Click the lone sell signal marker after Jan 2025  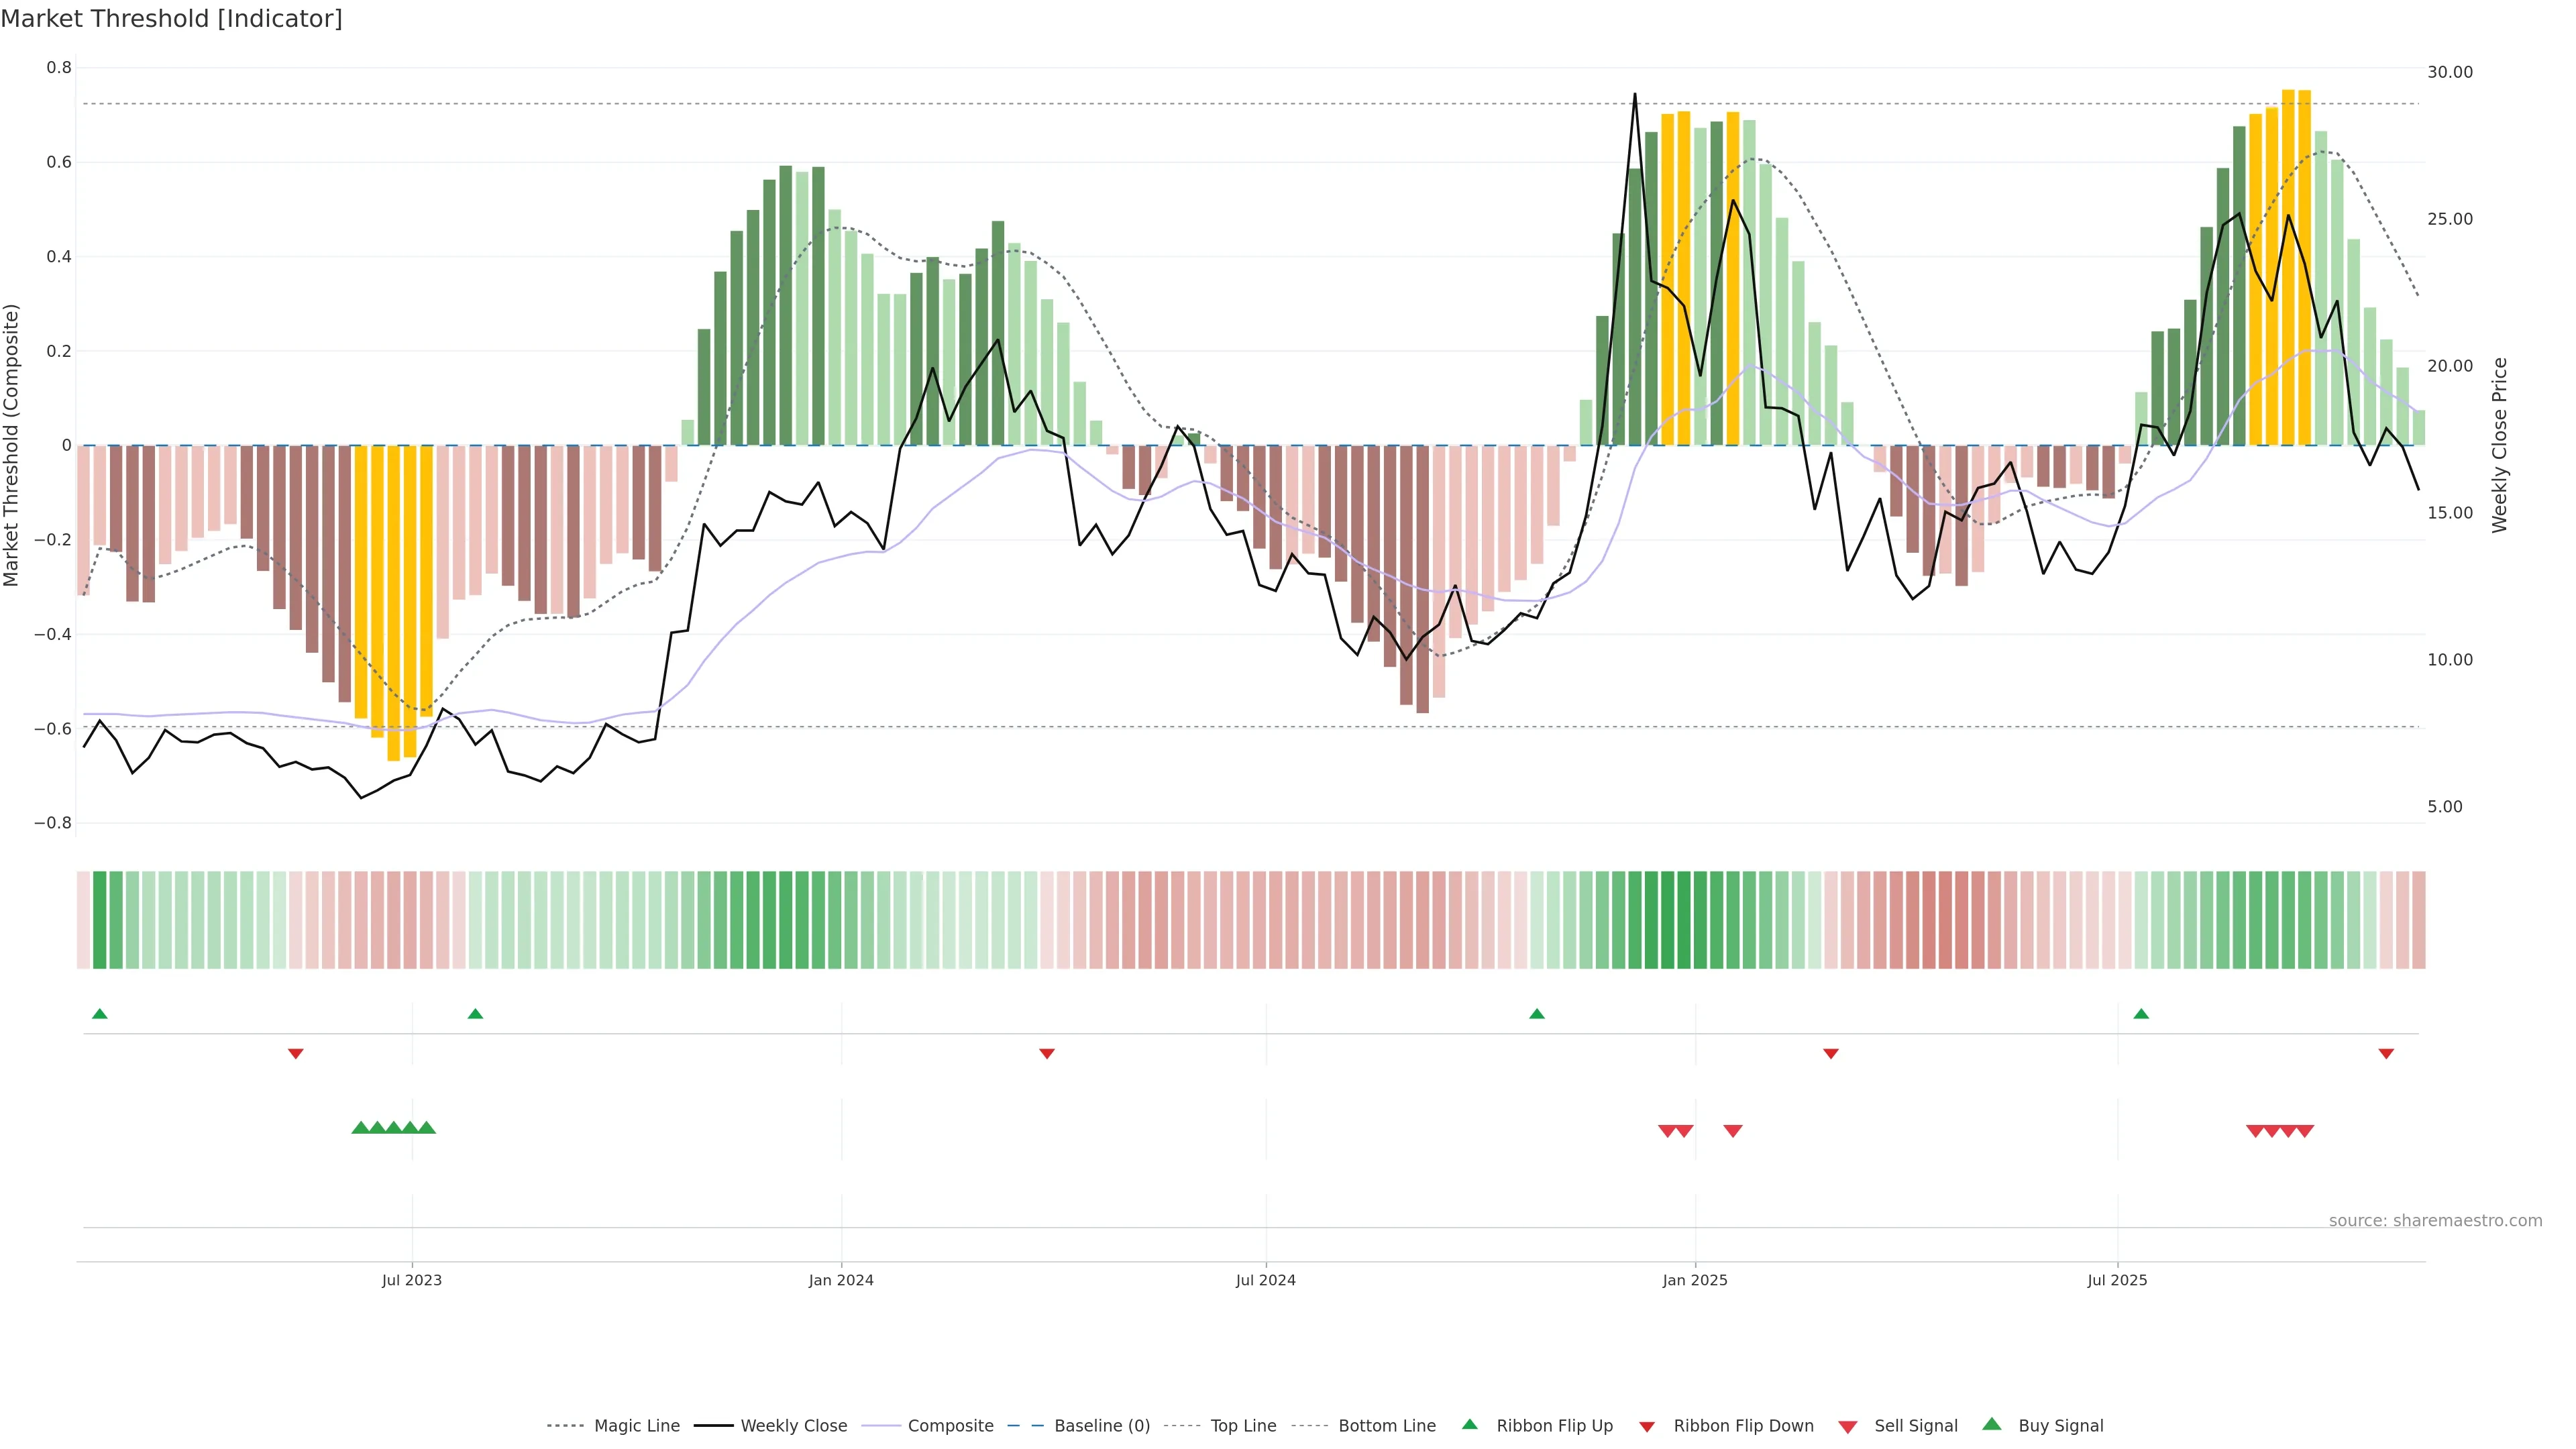point(1733,1131)
